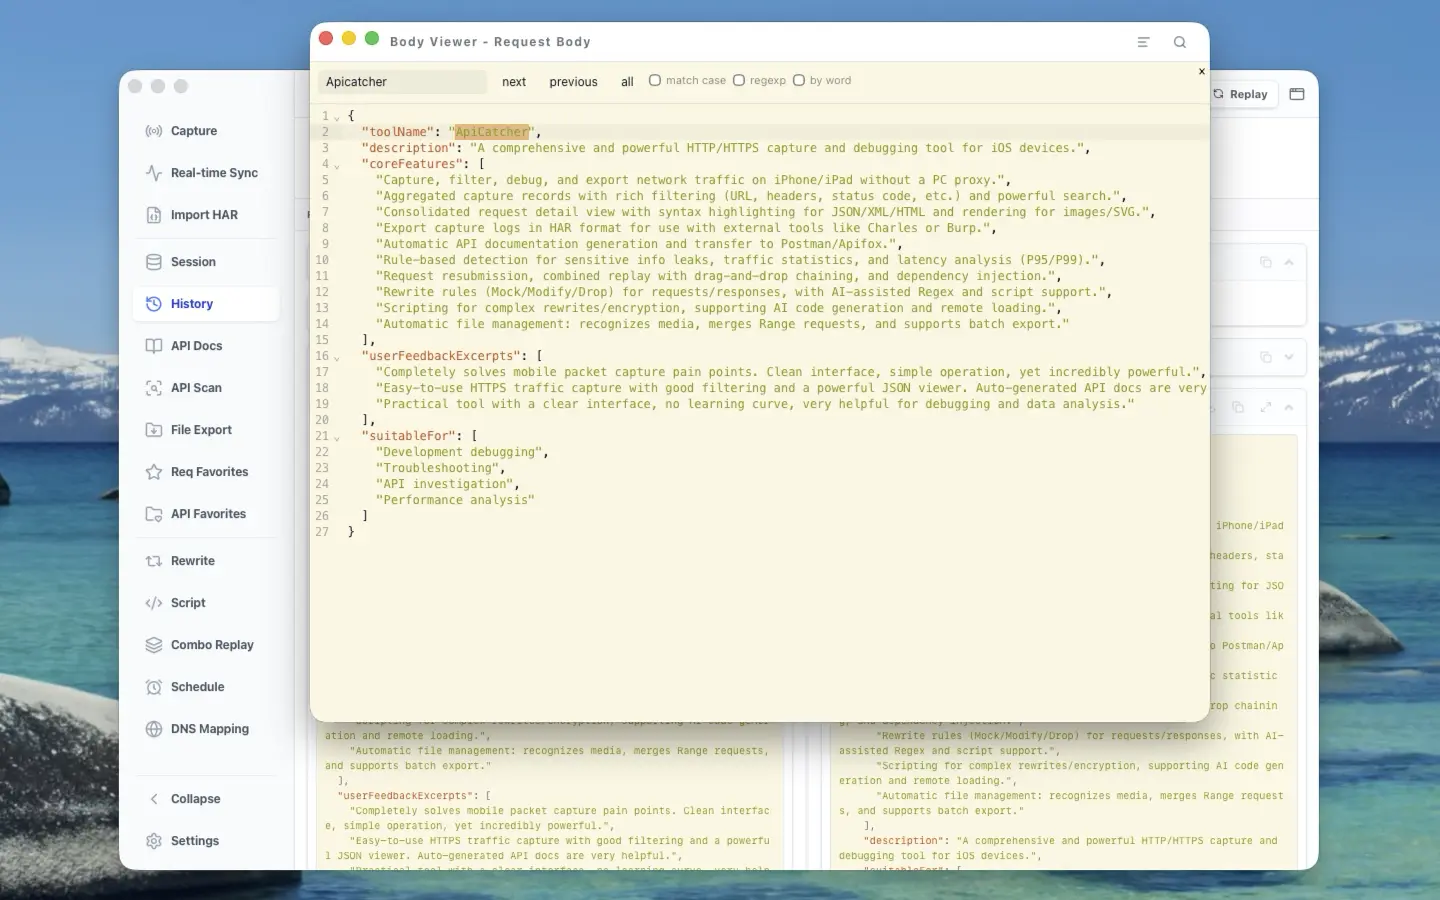Select the Real-time Sync menu label

(214, 173)
